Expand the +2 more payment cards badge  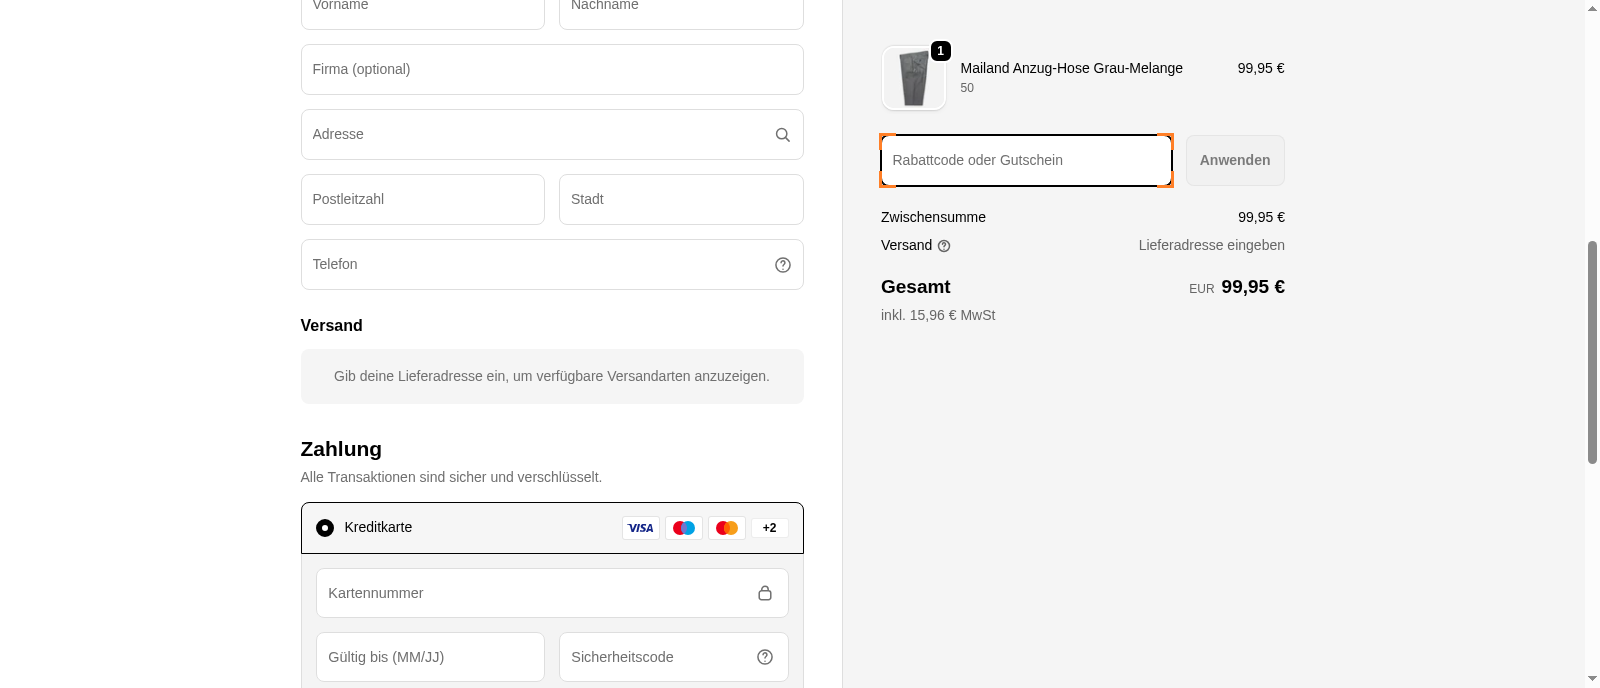(769, 528)
